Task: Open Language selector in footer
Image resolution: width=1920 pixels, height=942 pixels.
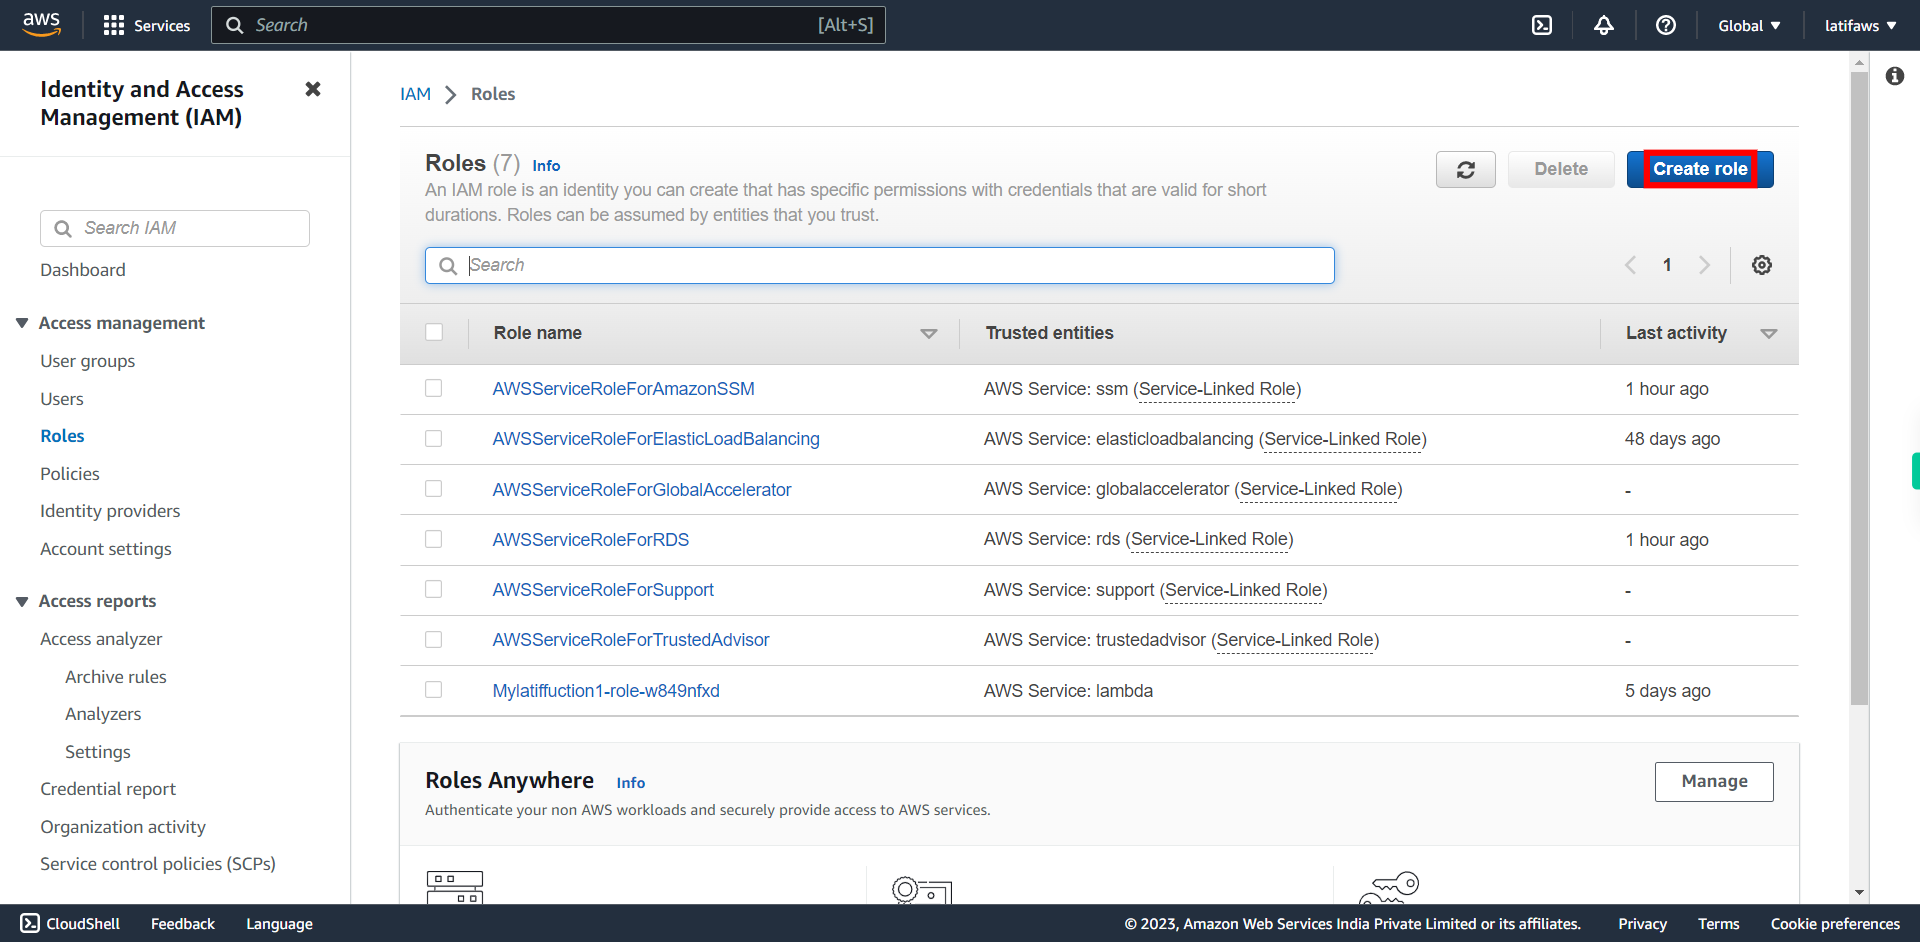Action: tap(279, 924)
